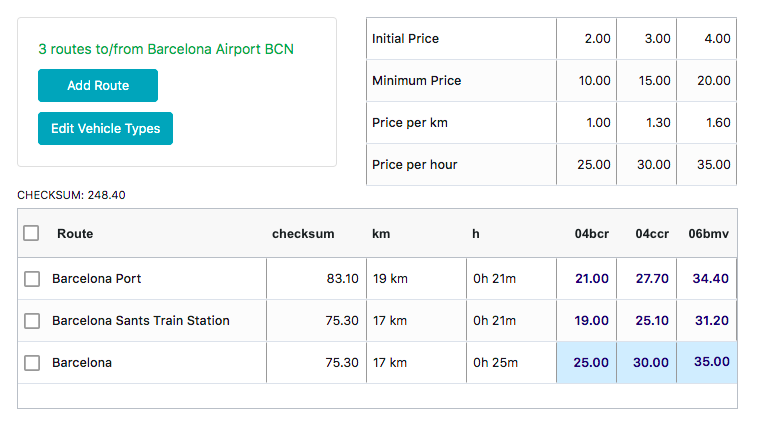Click Price per hour value 25.00
The height and width of the screenshot is (424, 760).
[594, 165]
